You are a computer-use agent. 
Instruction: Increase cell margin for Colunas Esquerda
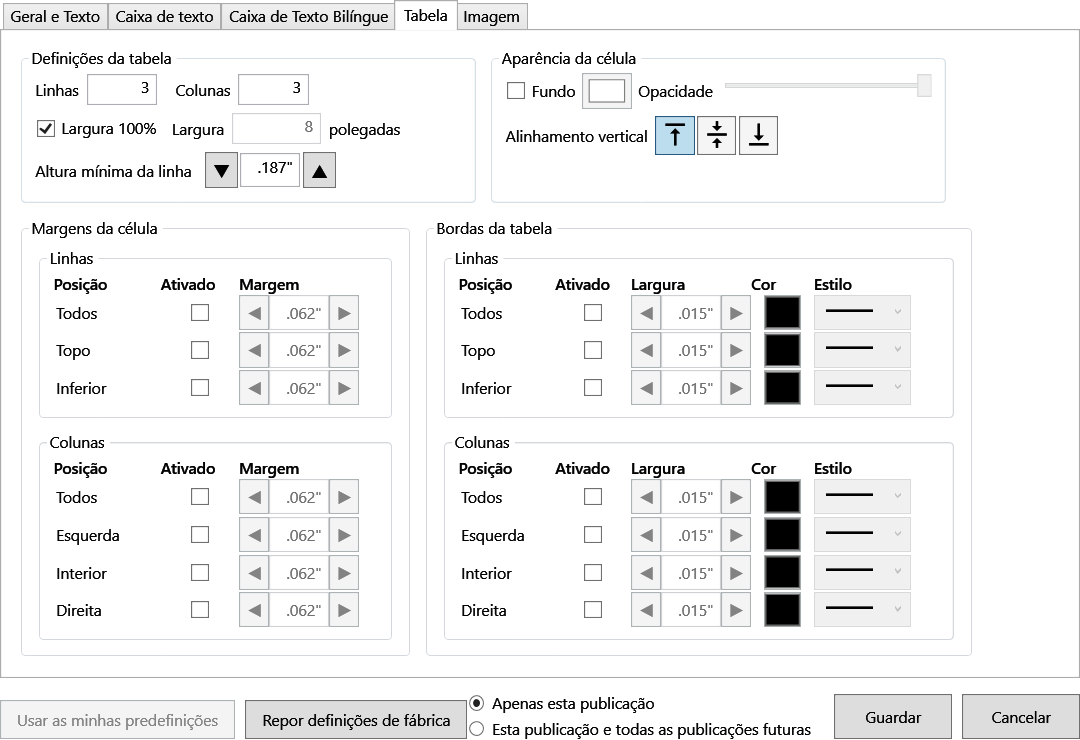coord(344,535)
